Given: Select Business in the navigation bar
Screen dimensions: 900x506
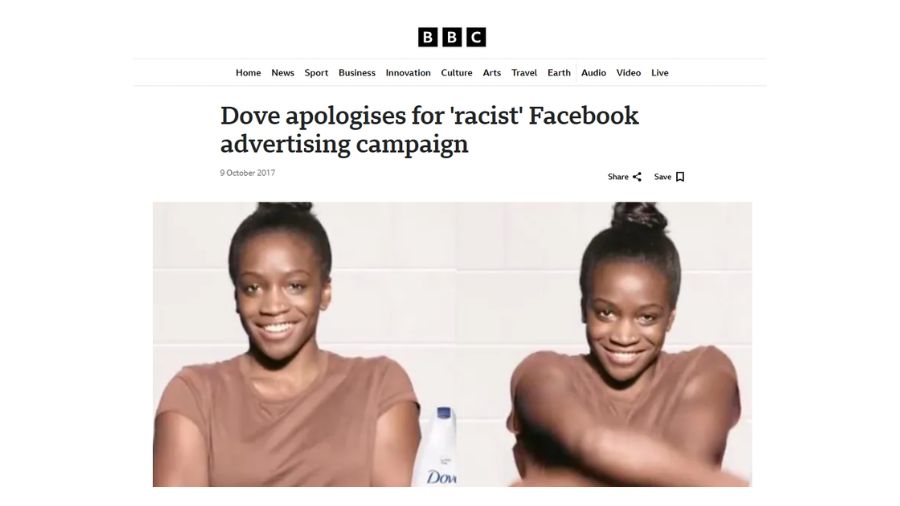Looking at the screenshot, I should 356,73.
